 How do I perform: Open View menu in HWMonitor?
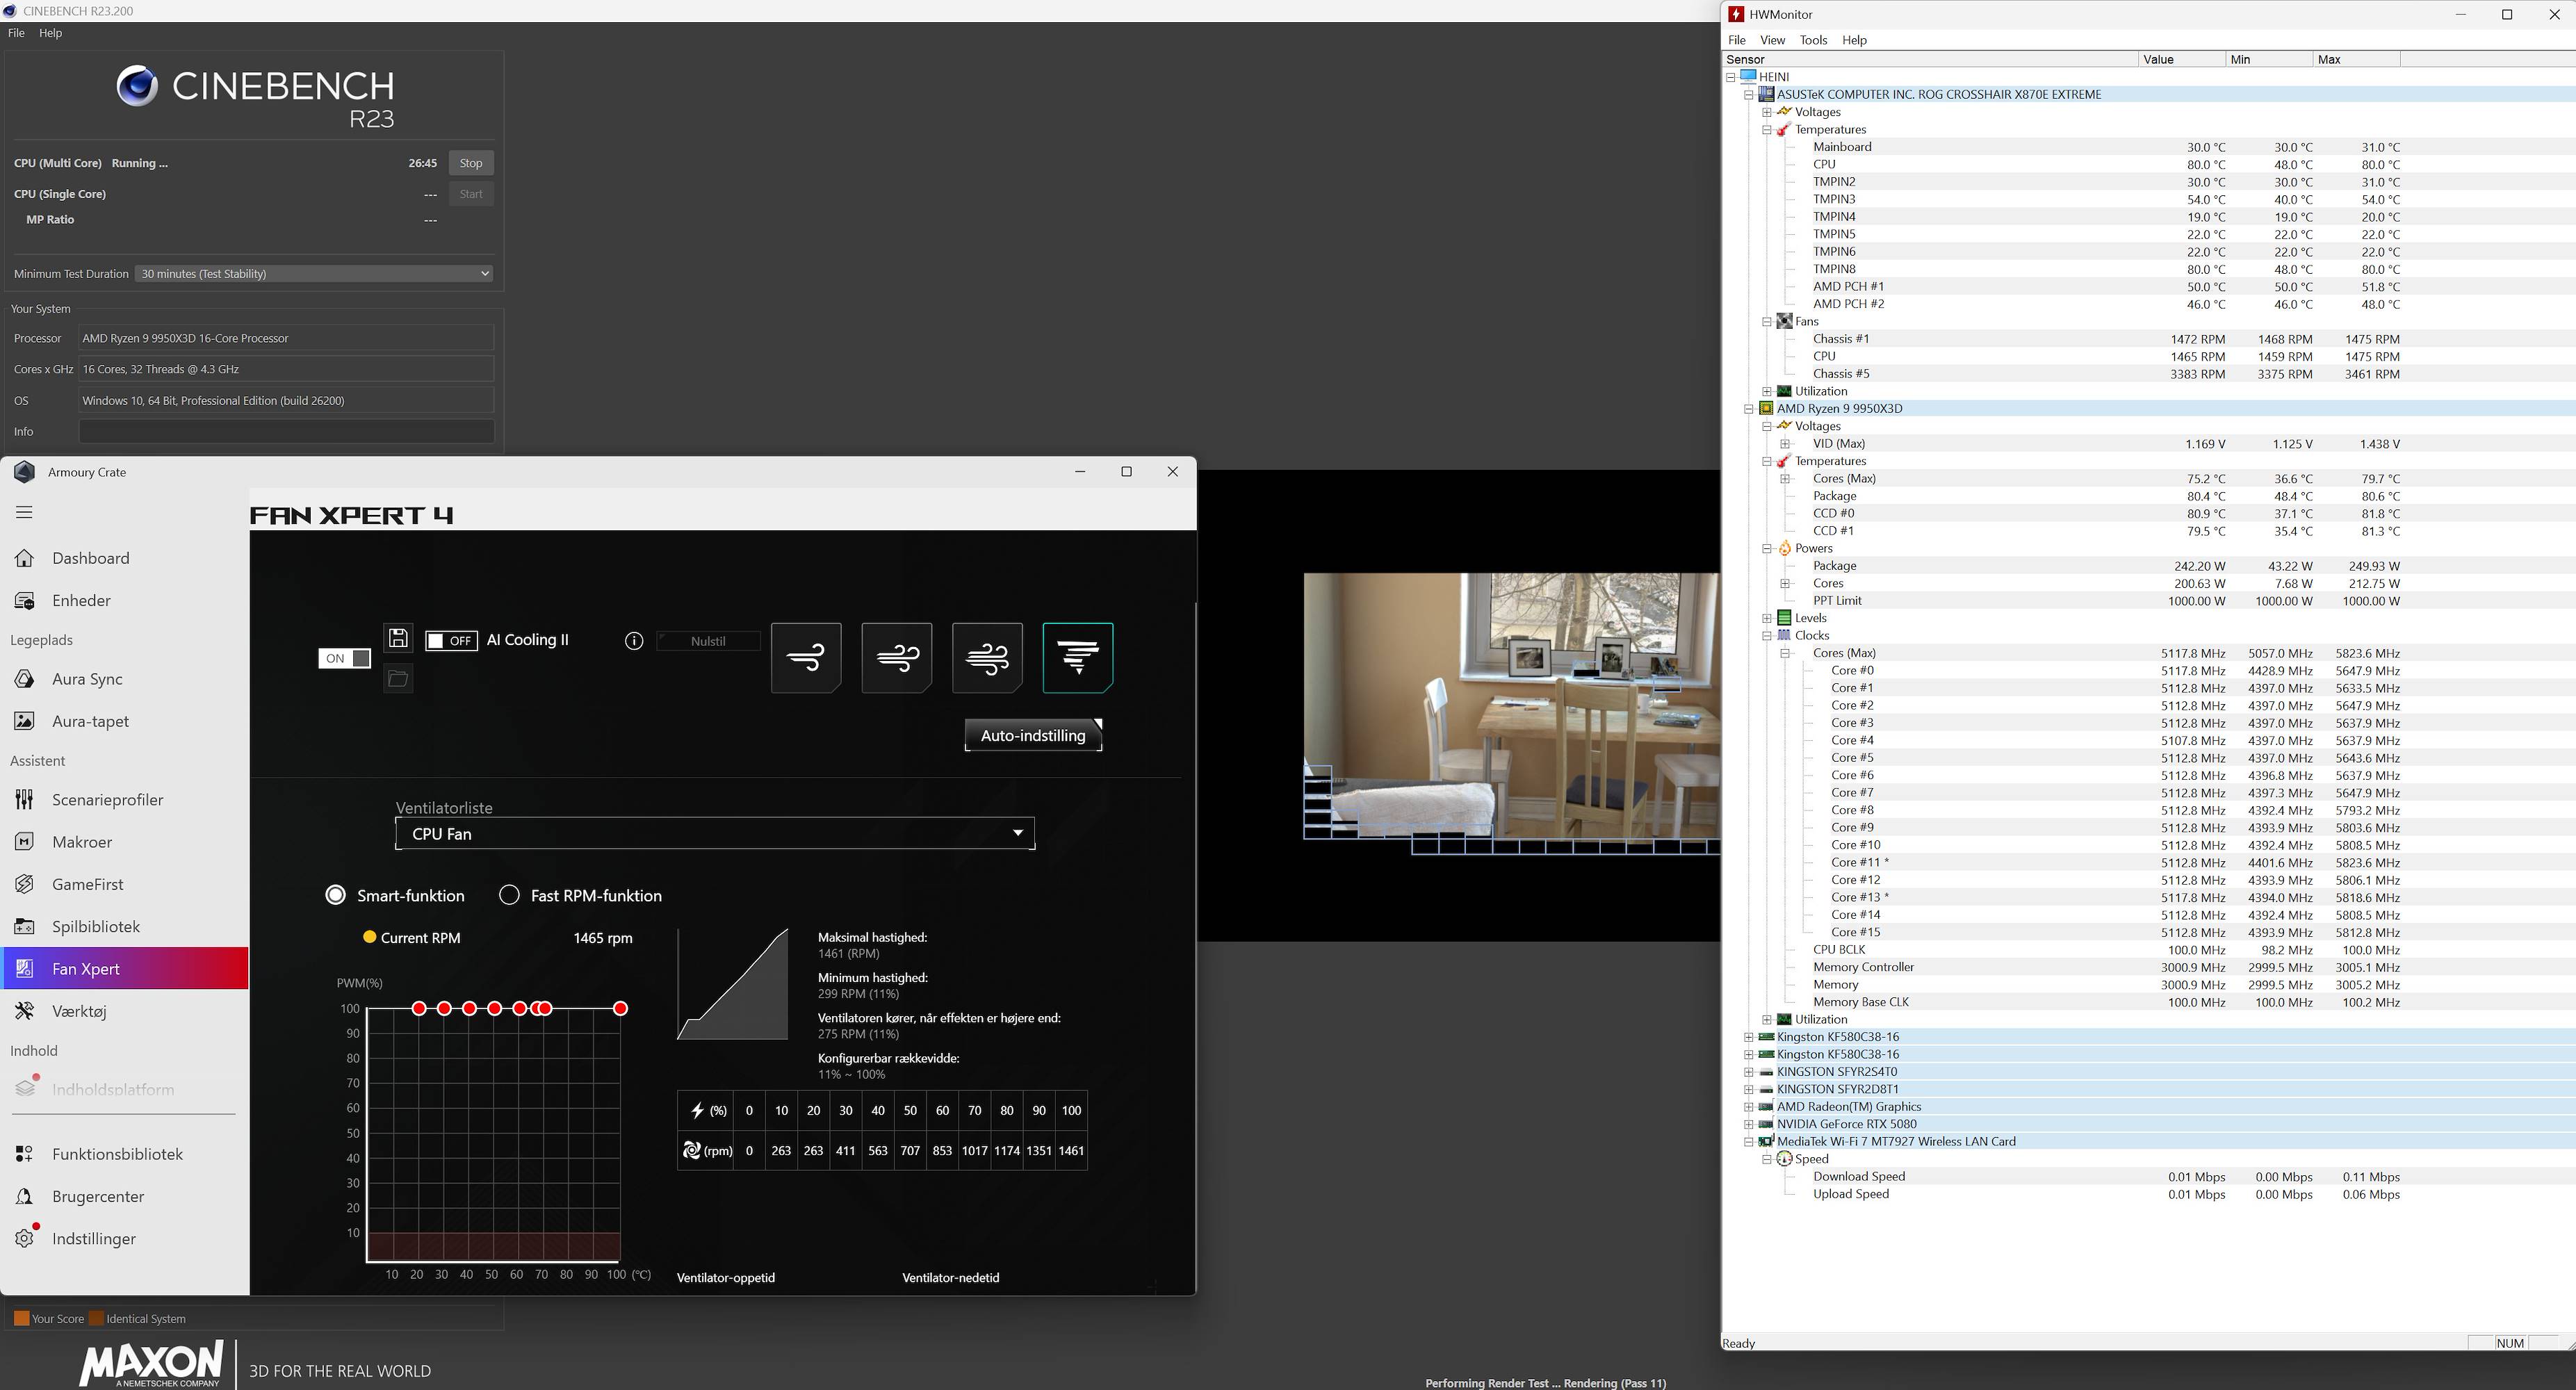coord(1772,40)
